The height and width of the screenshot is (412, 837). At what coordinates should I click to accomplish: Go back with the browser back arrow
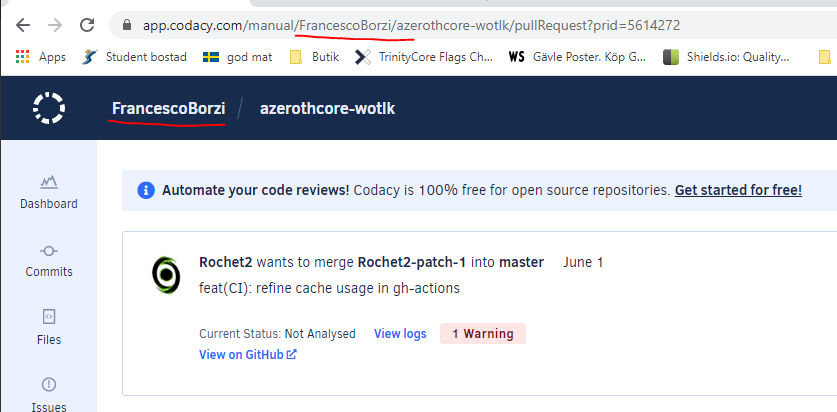(x=23, y=25)
